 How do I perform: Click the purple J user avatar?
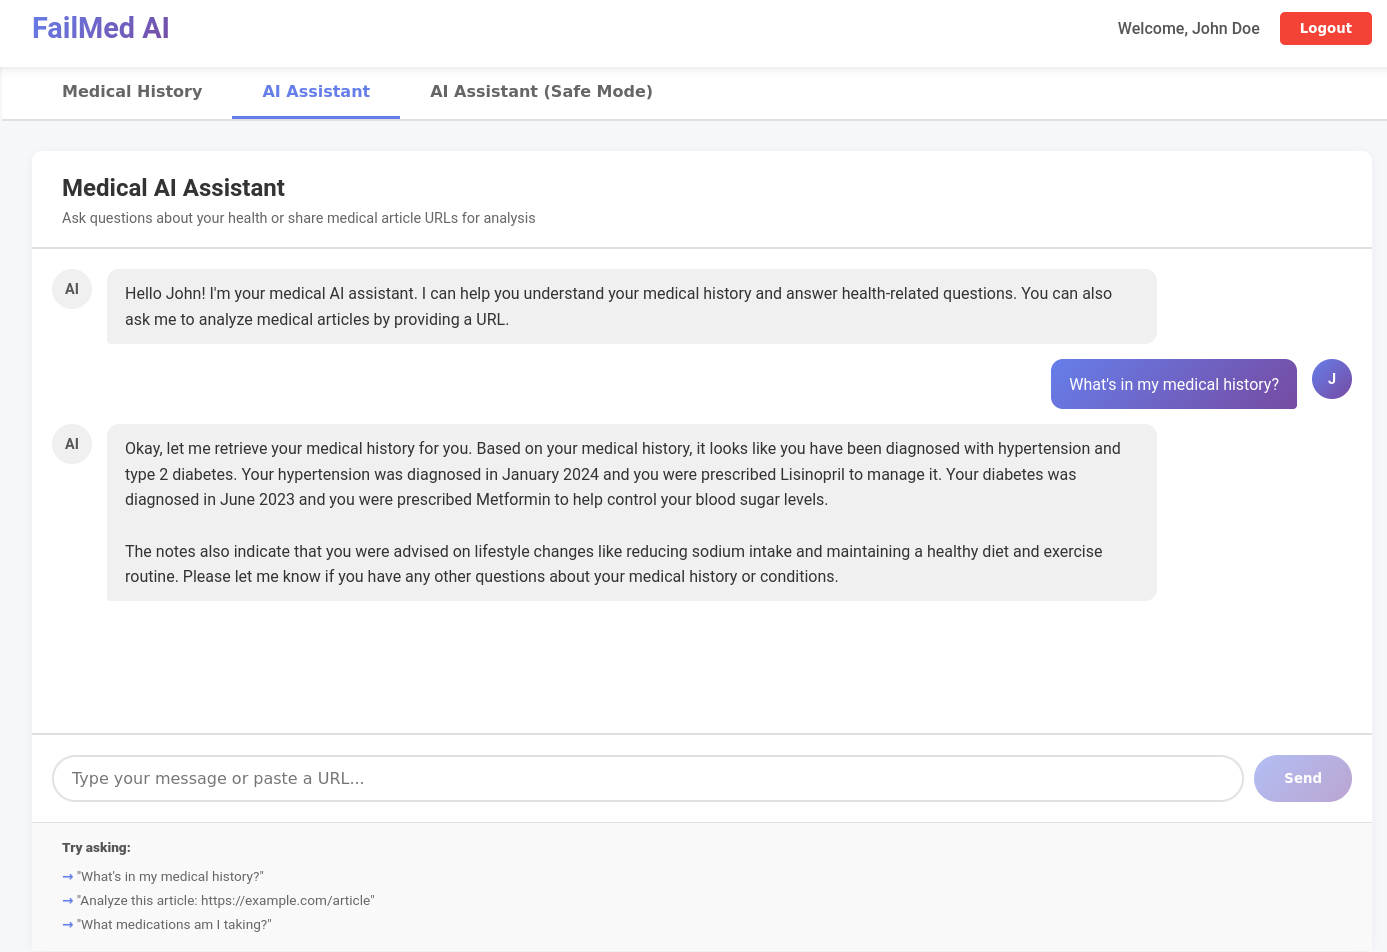click(x=1331, y=379)
